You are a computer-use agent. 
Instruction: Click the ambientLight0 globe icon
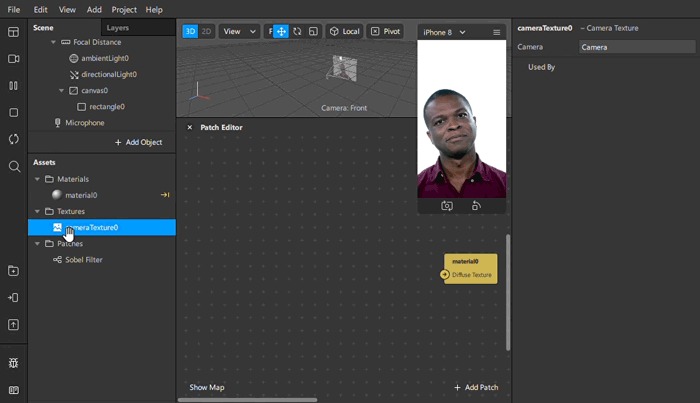click(74, 58)
